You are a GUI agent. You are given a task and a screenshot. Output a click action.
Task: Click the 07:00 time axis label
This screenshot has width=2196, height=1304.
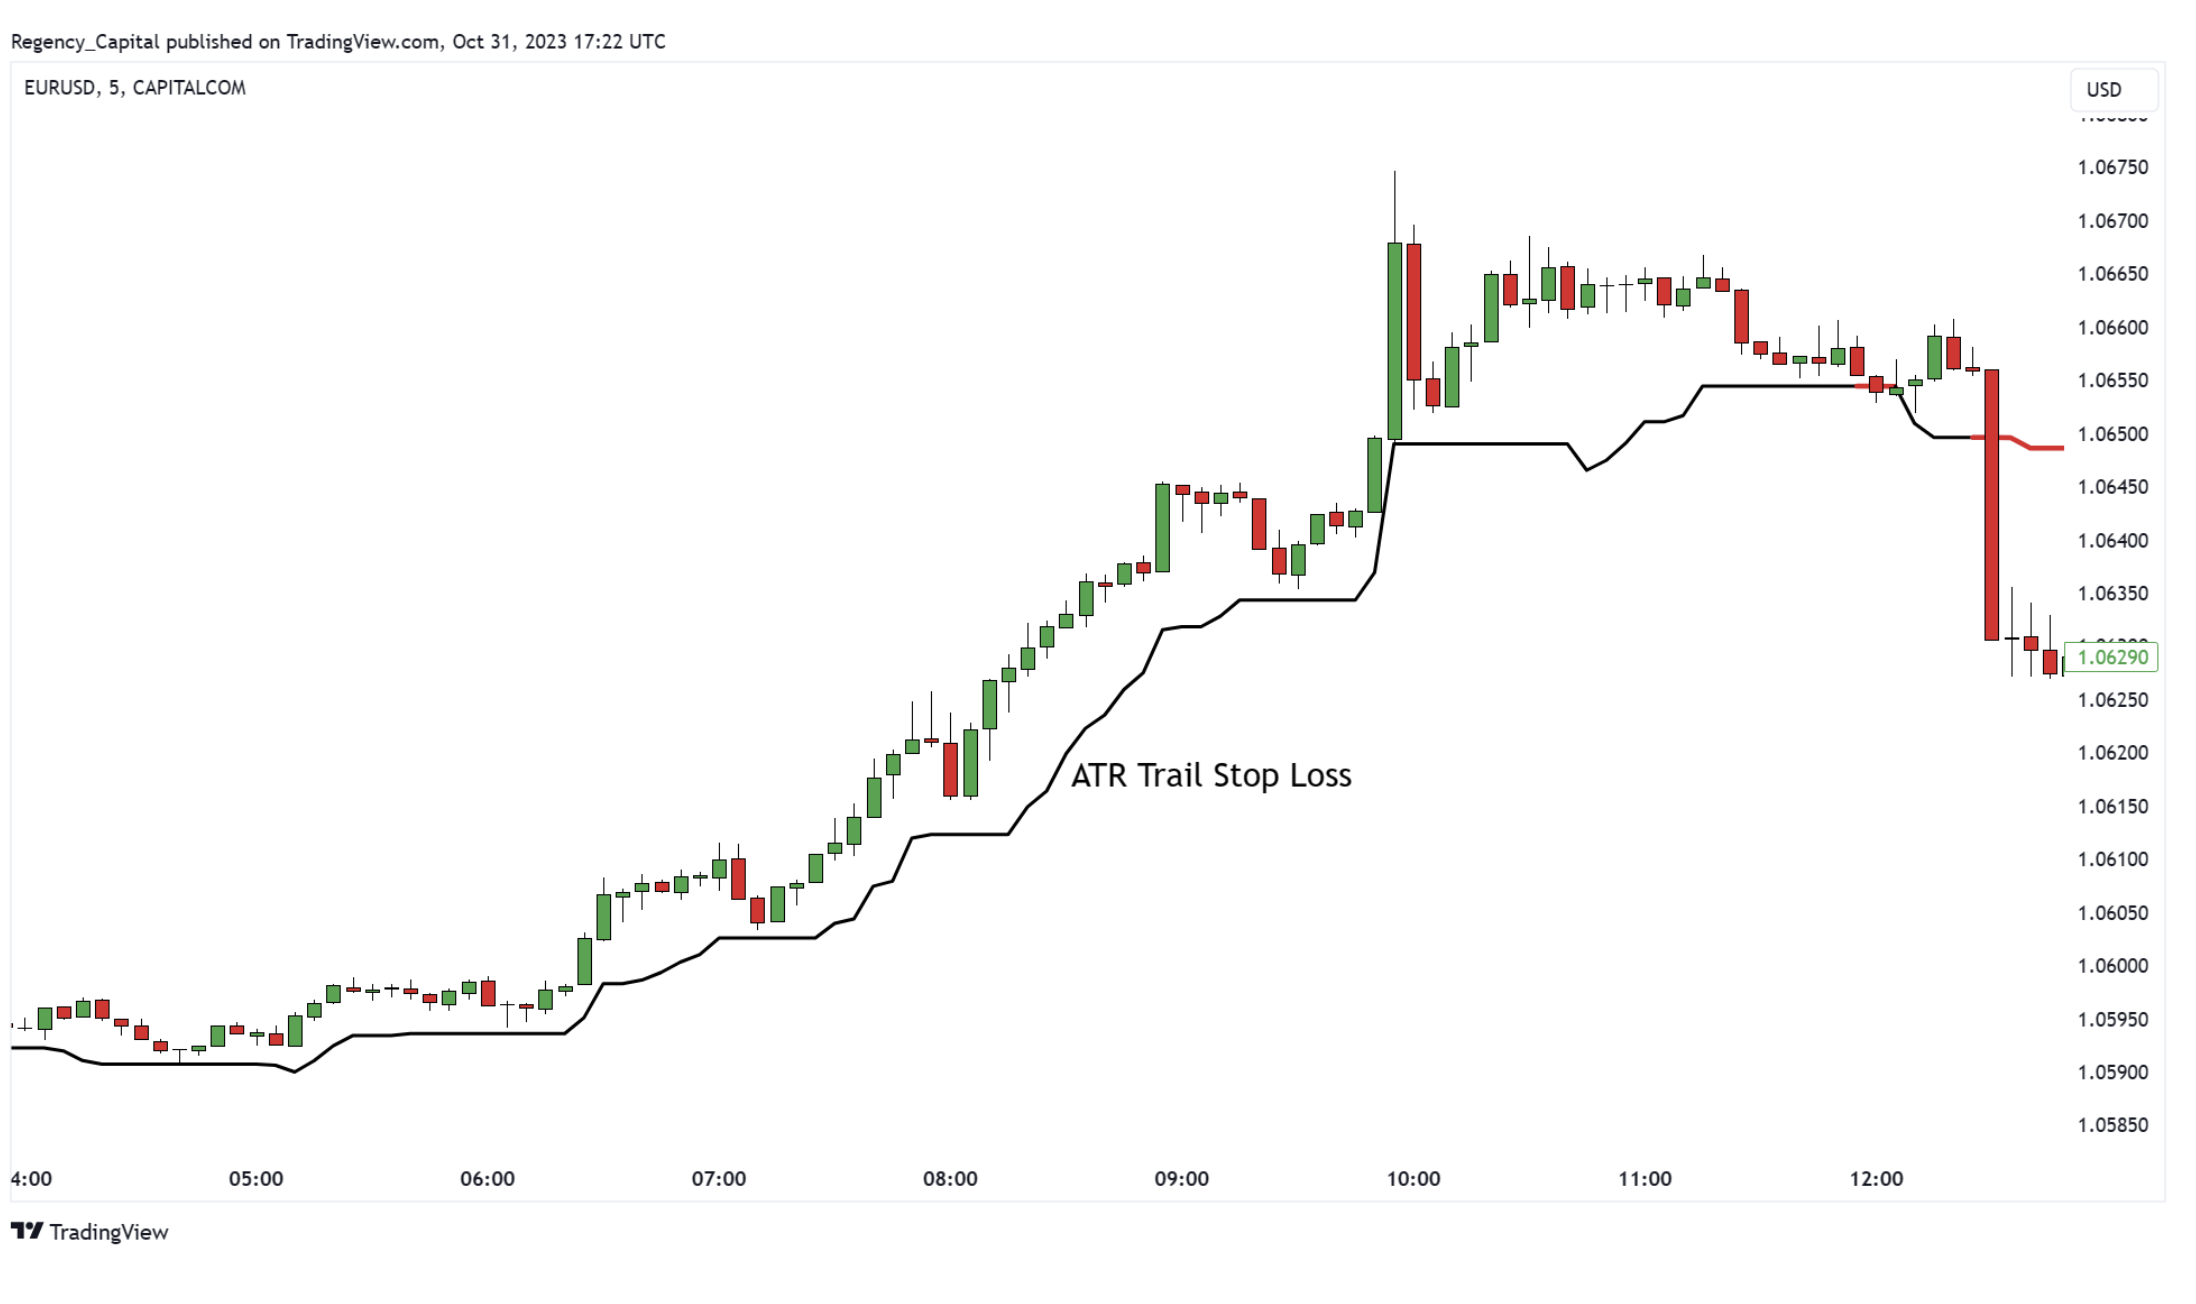pos(718,1178)
